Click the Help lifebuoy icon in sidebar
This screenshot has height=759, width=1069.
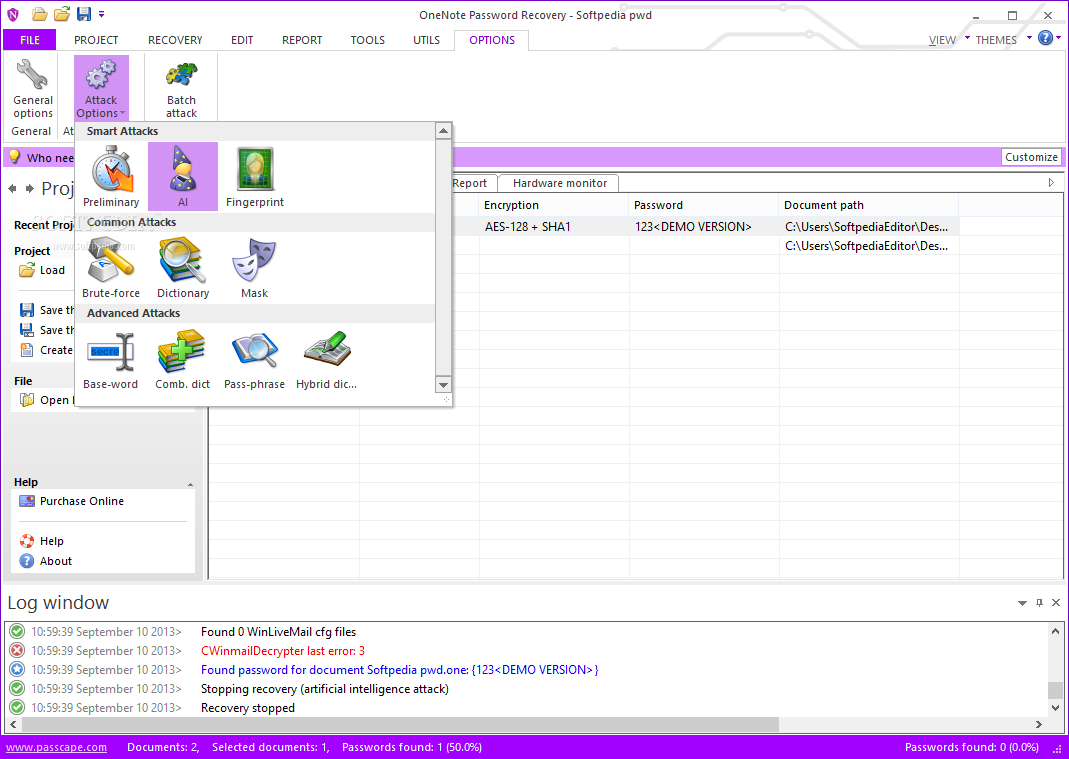pos(27,541)
